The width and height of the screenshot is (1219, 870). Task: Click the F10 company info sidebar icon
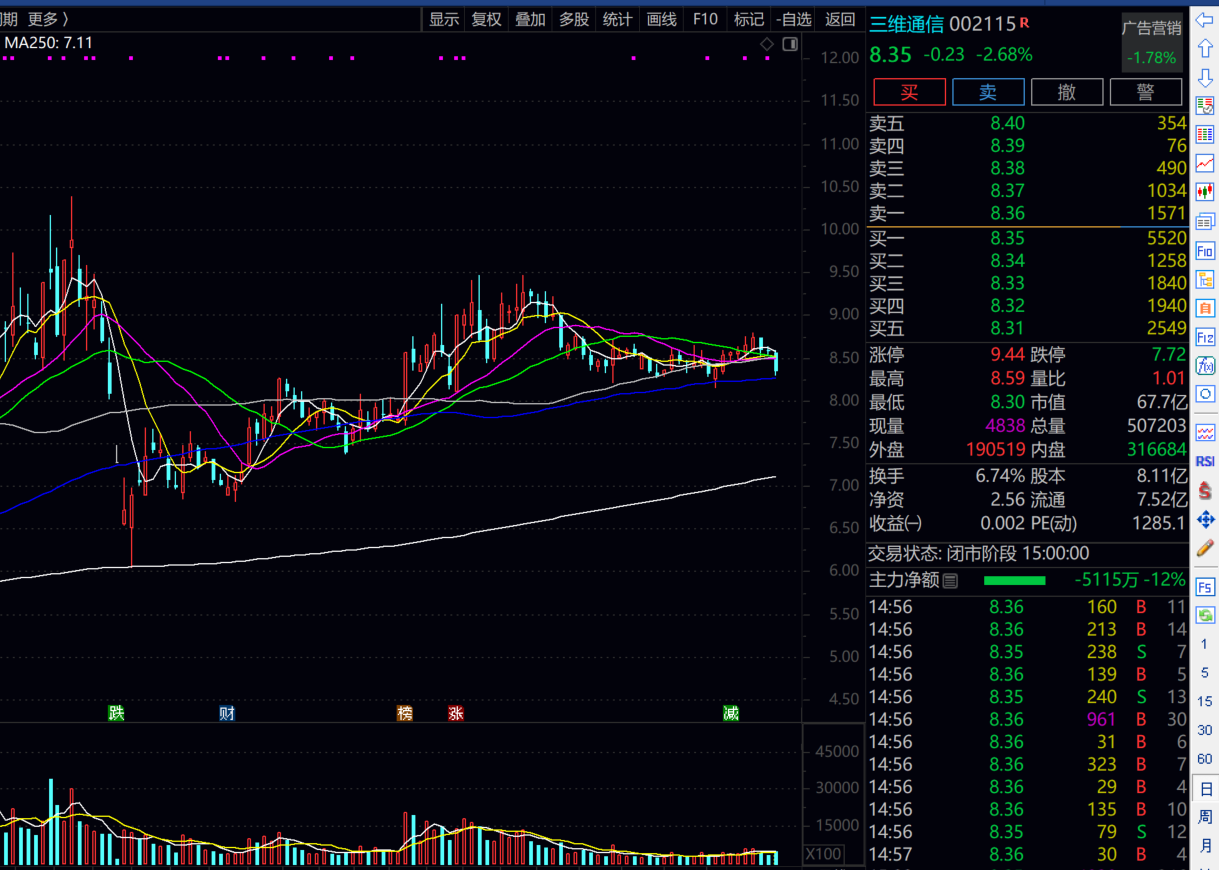(1205, 250)
